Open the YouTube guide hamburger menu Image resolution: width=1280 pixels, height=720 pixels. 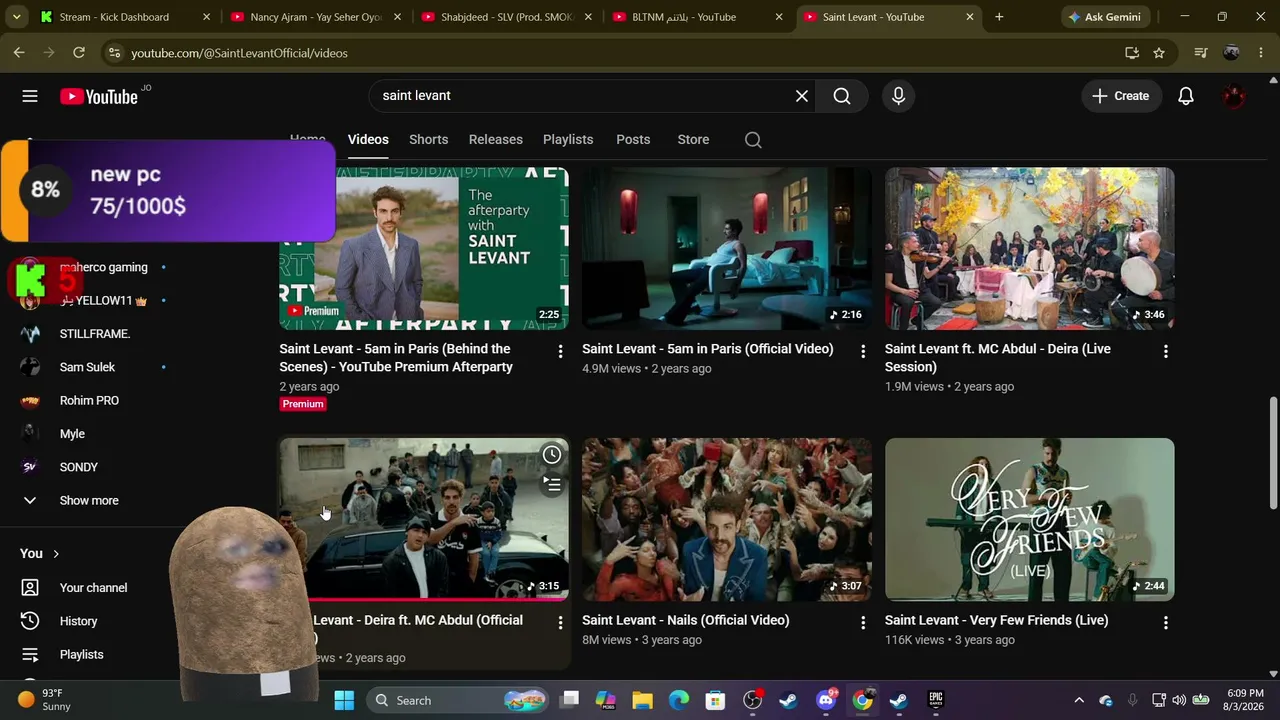click(30, 96)
